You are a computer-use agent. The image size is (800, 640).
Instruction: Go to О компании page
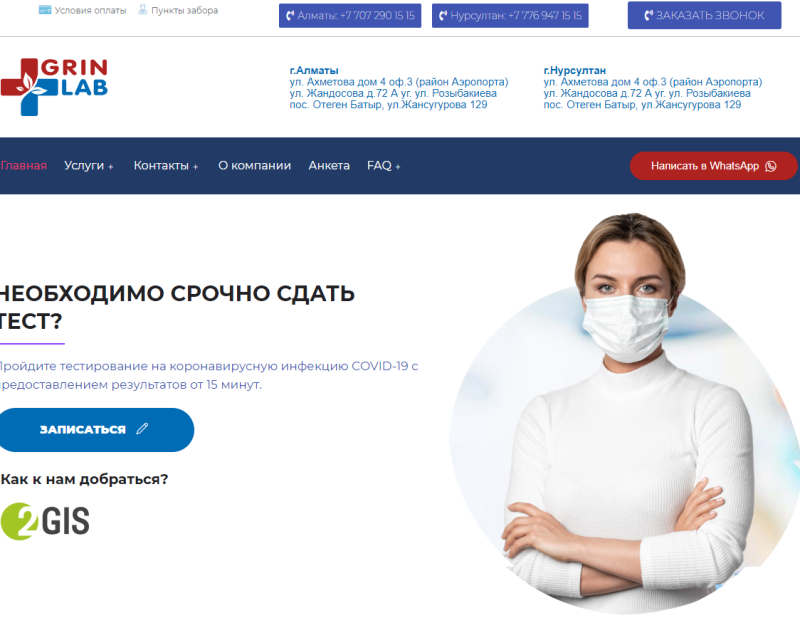coord(255,165)
